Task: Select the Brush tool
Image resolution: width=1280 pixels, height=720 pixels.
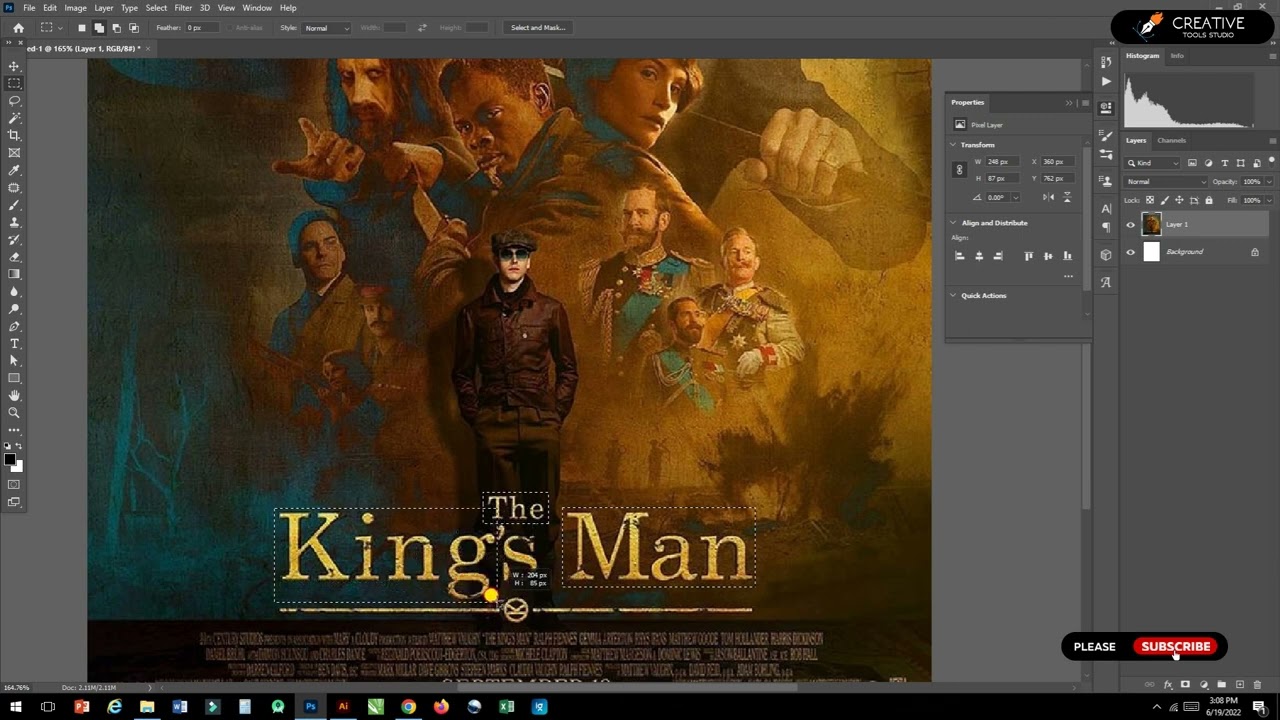Action: (x=14, y=205)
